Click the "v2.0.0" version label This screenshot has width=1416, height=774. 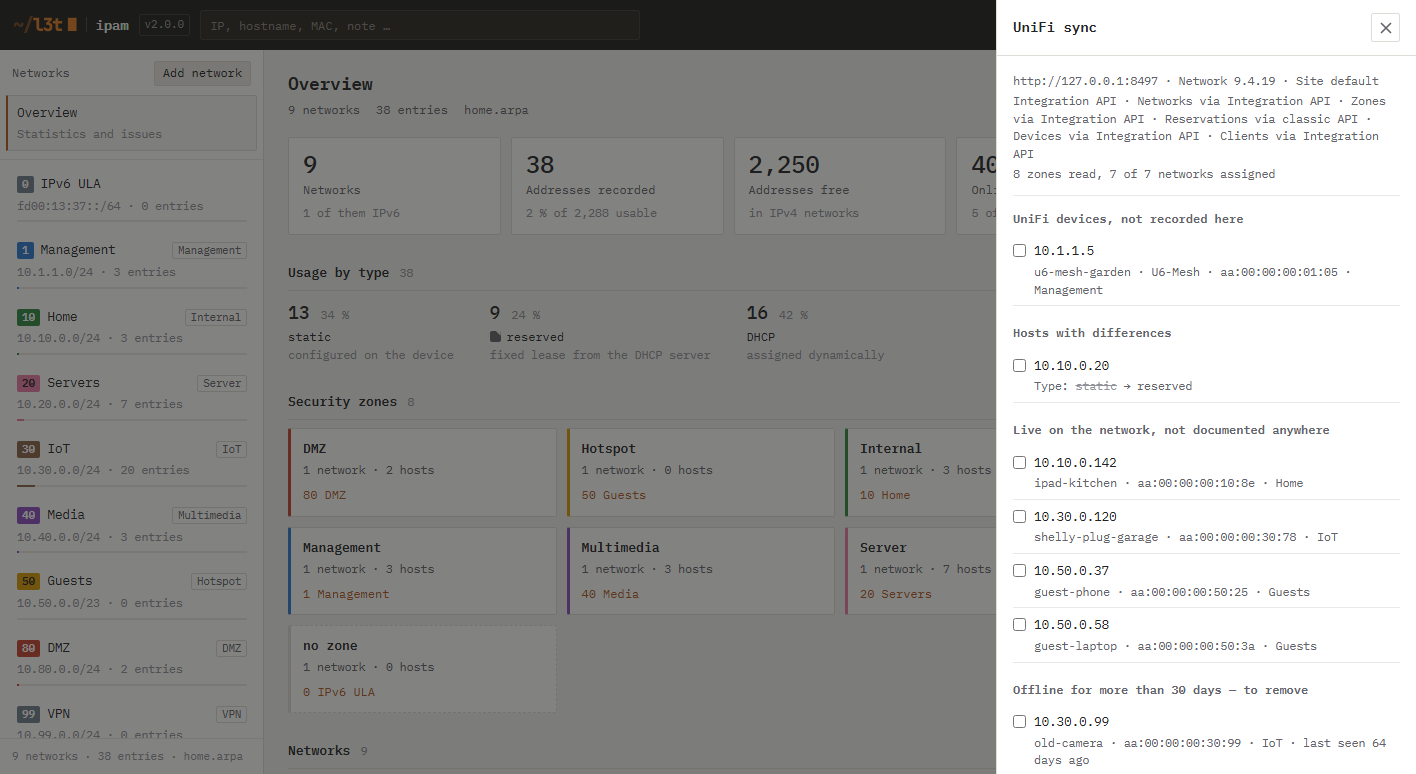click(163, 25)
